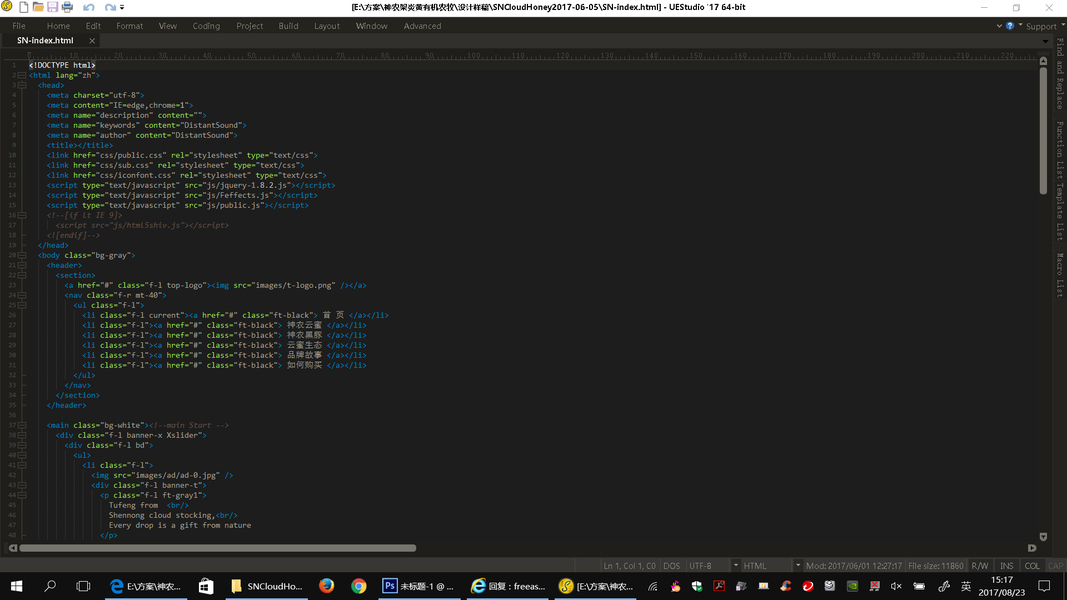
Task: Click the vertical scrollbar down arrow
Action: [x=1043, y=537]
